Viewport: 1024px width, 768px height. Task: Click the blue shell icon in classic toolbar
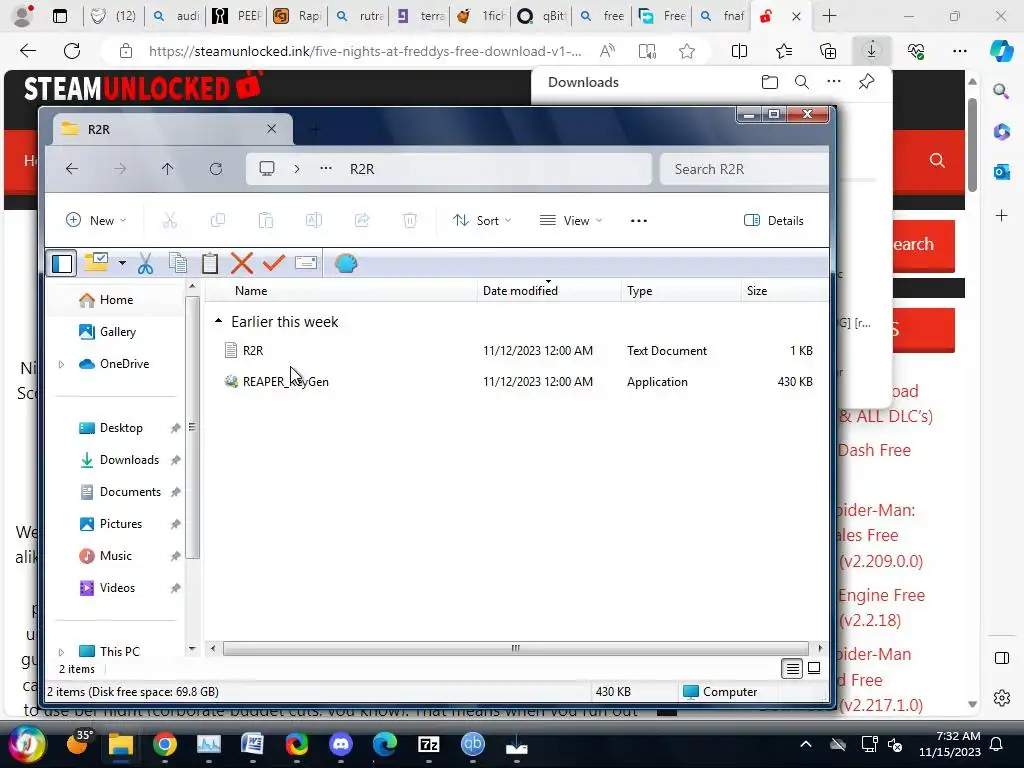(345, 263)
